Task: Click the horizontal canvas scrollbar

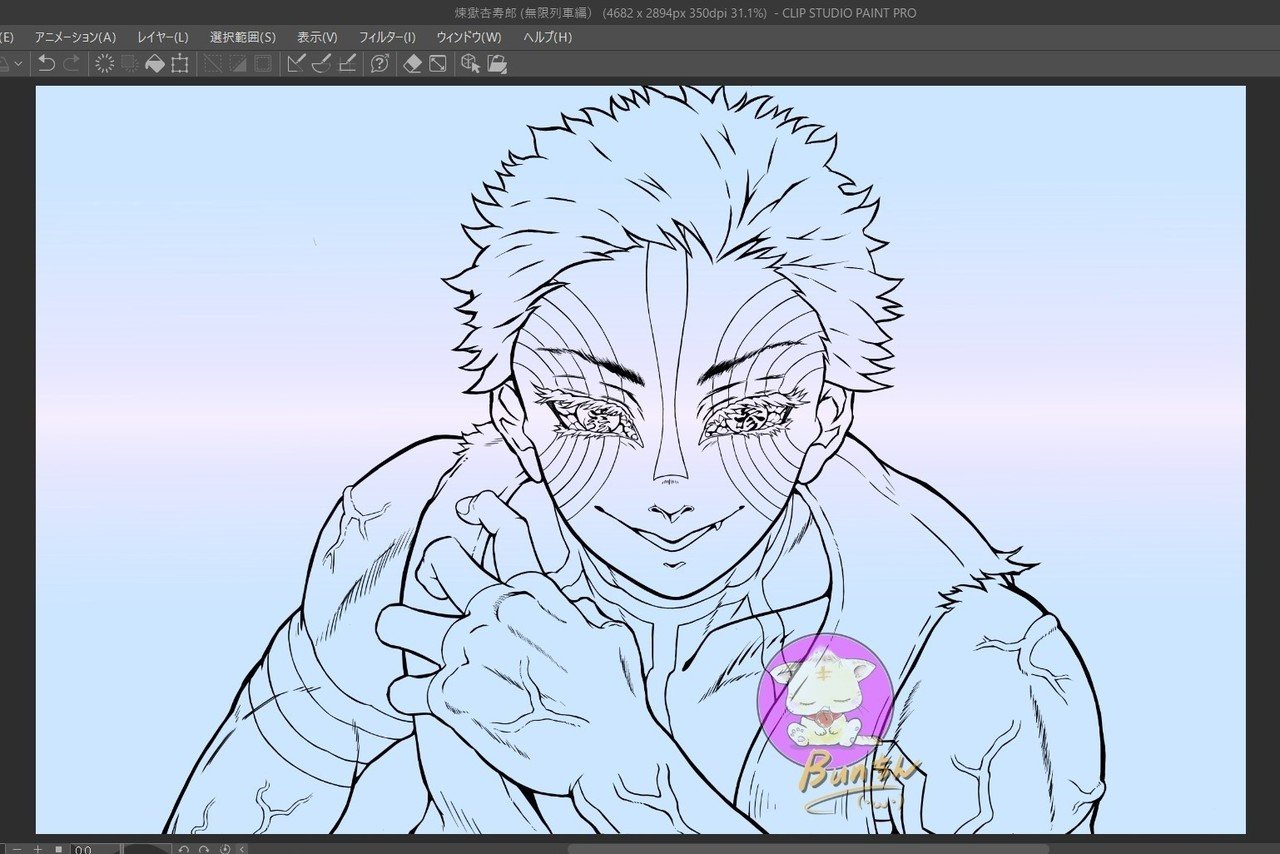Action: click(x=808, y=849)
